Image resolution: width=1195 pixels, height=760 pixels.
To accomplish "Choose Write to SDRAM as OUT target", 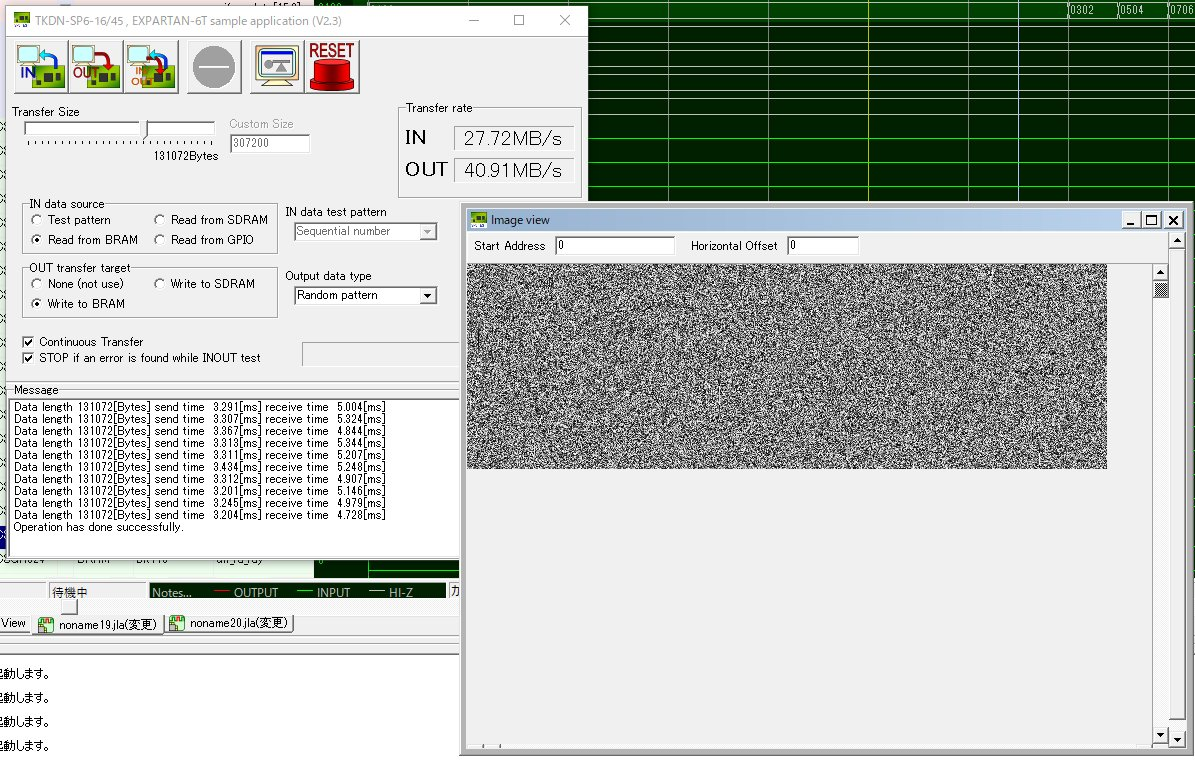I will click(161, 284).
